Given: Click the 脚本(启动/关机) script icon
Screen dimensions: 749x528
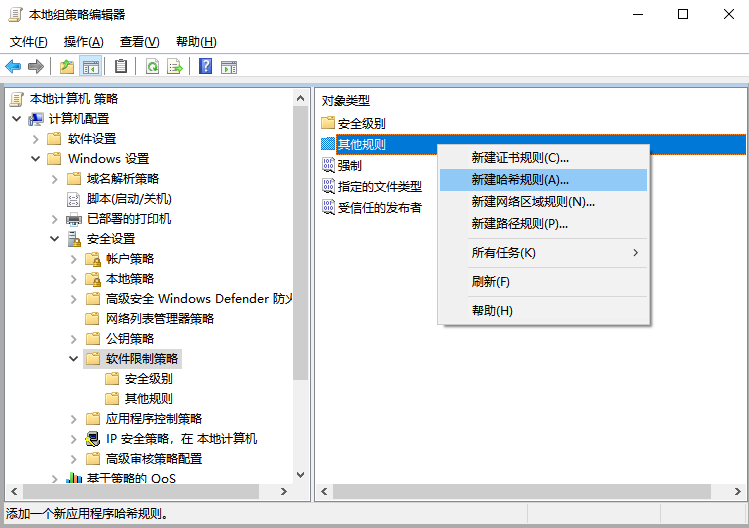Looking at the screenshot, I should coord(74,199).
